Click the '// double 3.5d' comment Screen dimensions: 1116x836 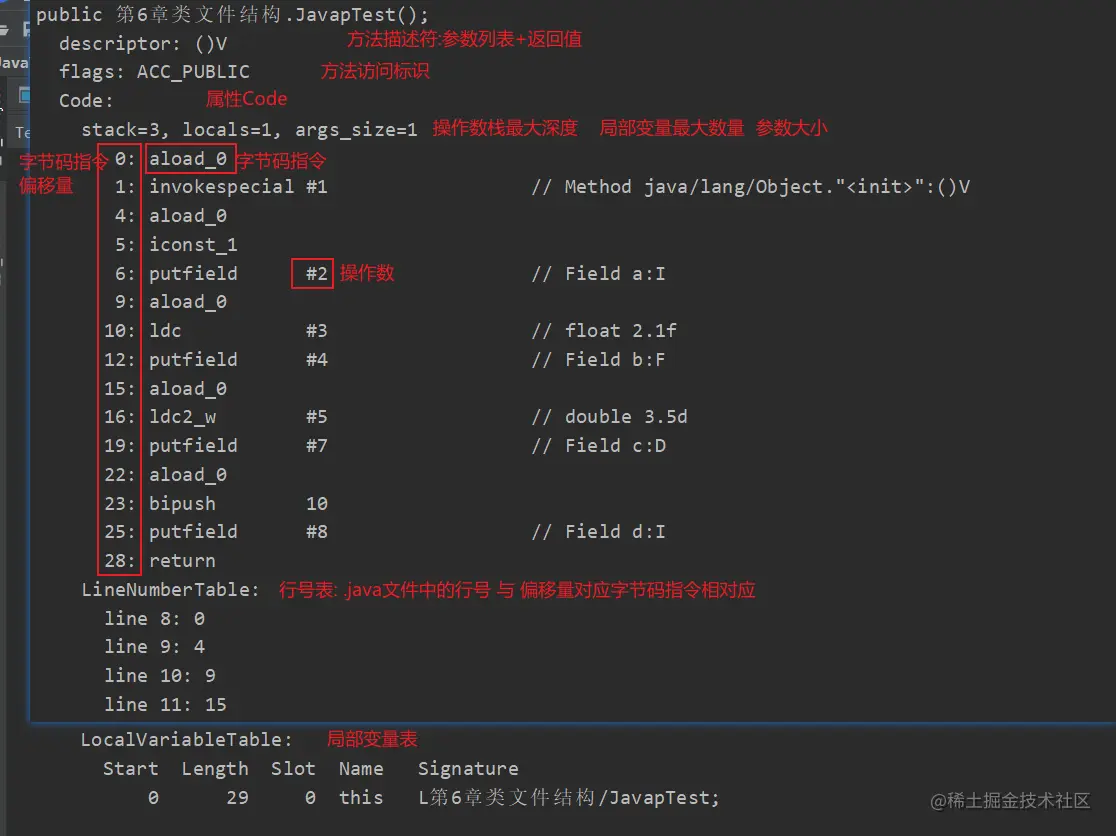point(610,417)
